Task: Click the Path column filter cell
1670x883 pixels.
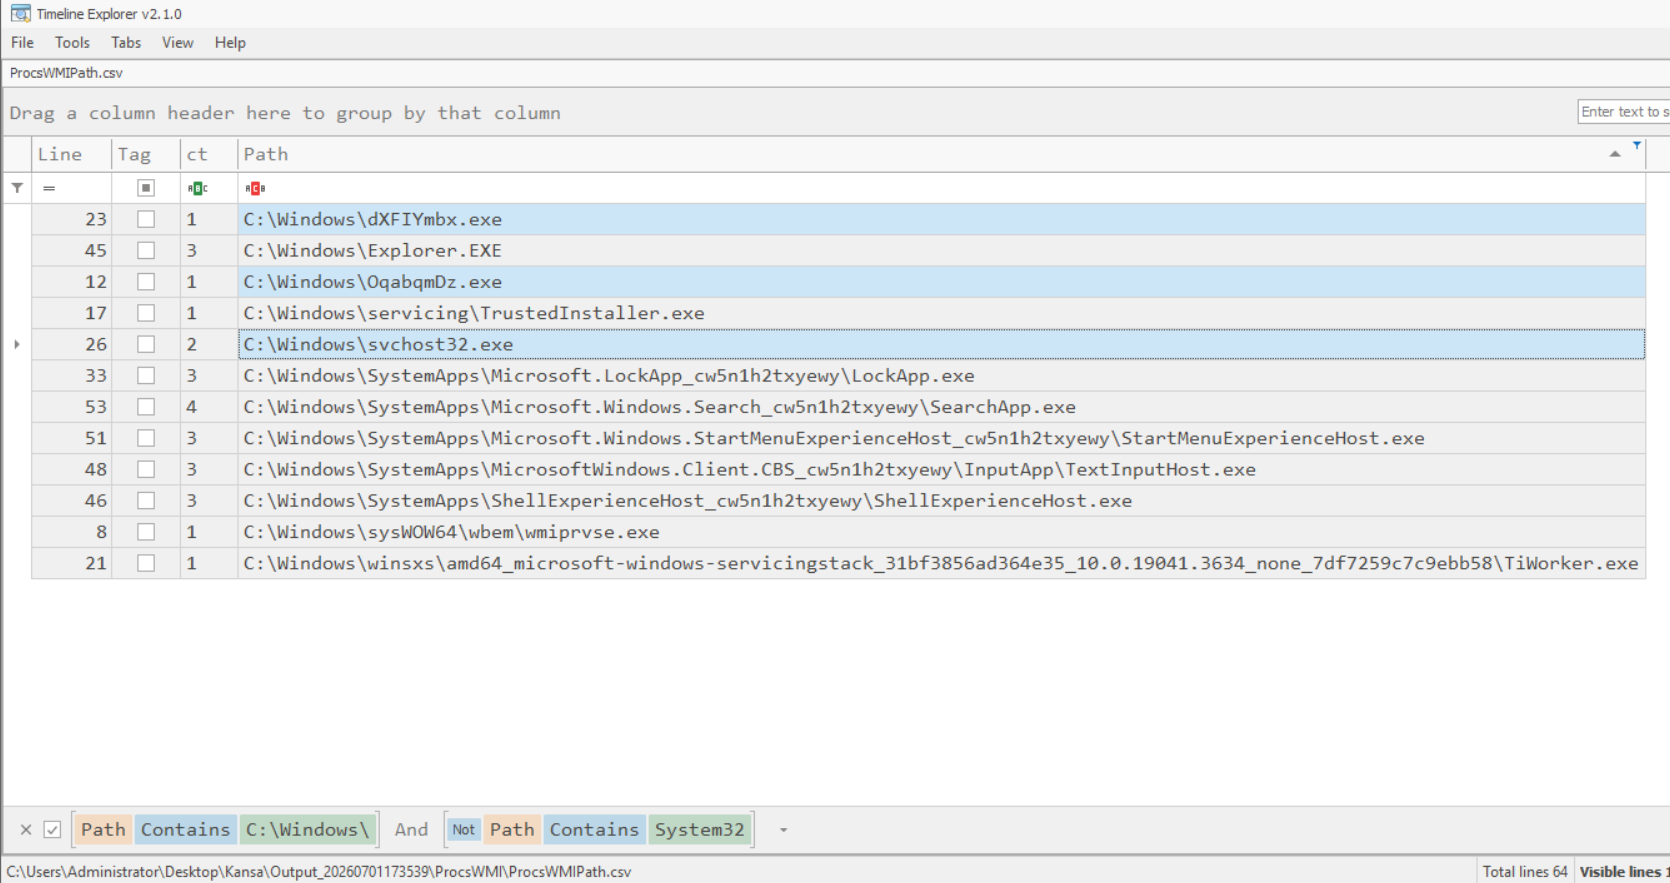Action: [x=941, y=188]
